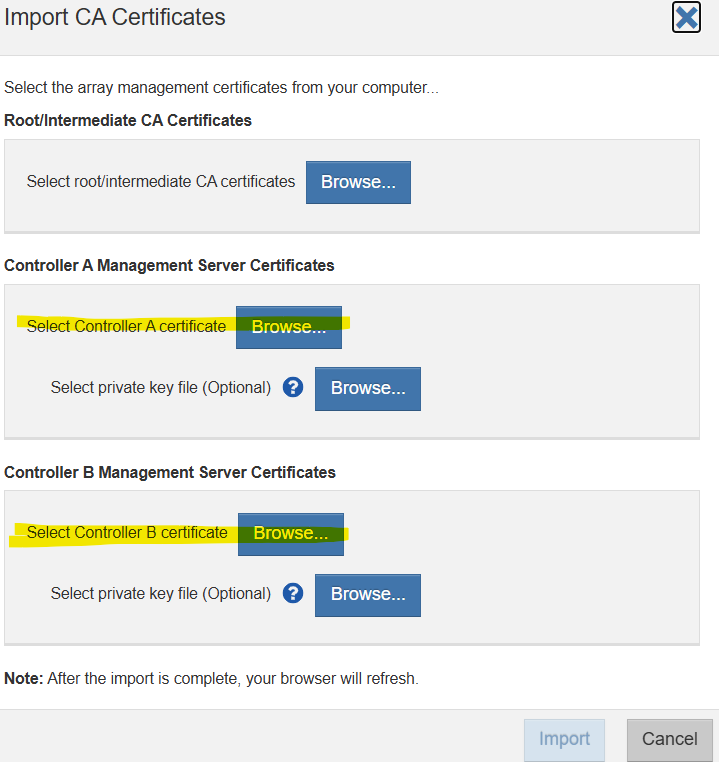This screenshot has width=719, height=762.
Task: Click the Import button
Action: coord(564,739)
